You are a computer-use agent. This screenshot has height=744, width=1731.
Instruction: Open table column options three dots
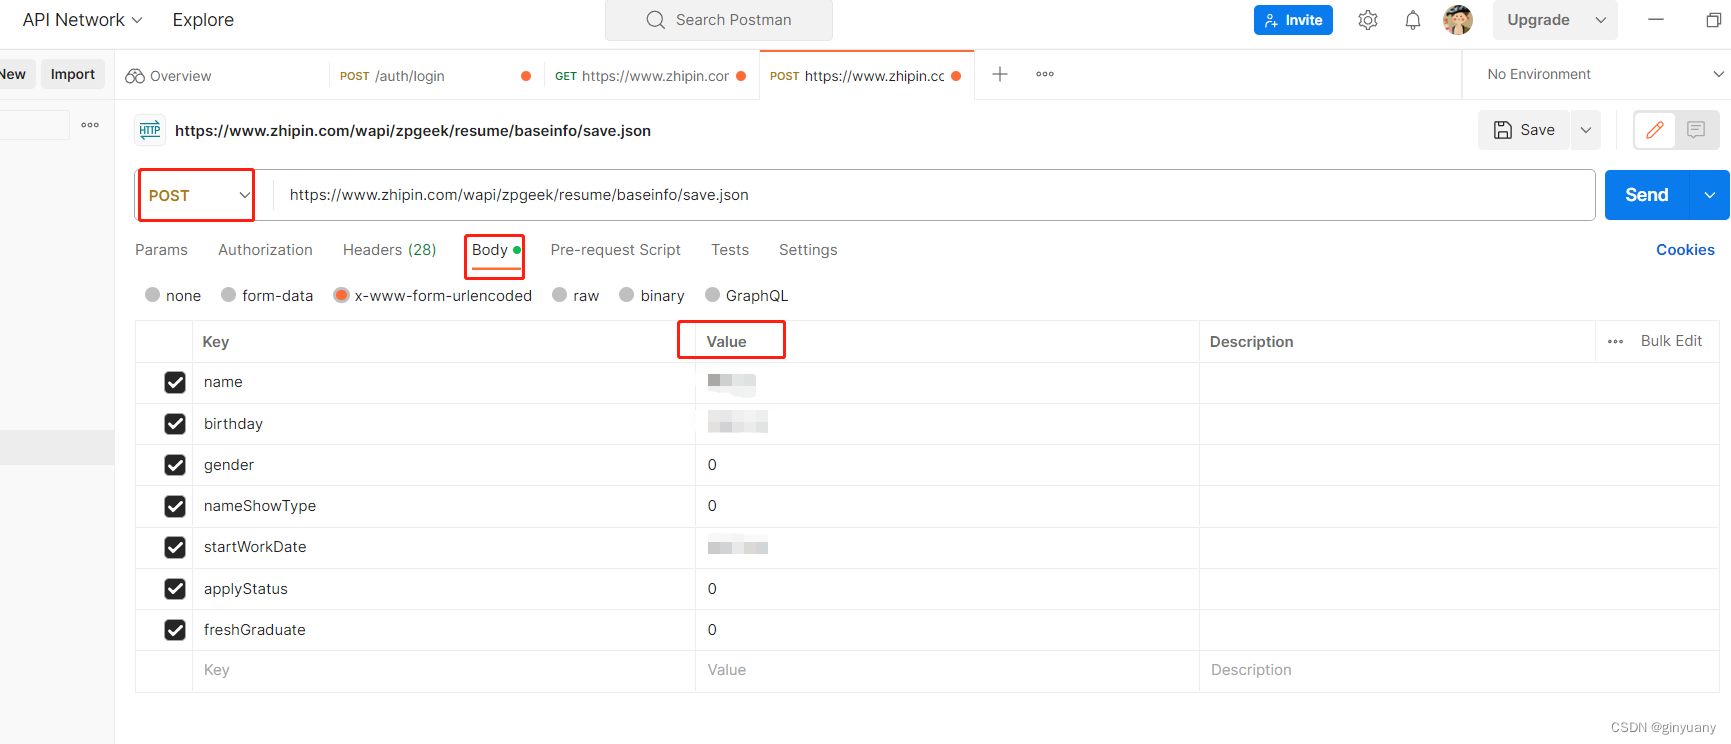point(1615,341)
